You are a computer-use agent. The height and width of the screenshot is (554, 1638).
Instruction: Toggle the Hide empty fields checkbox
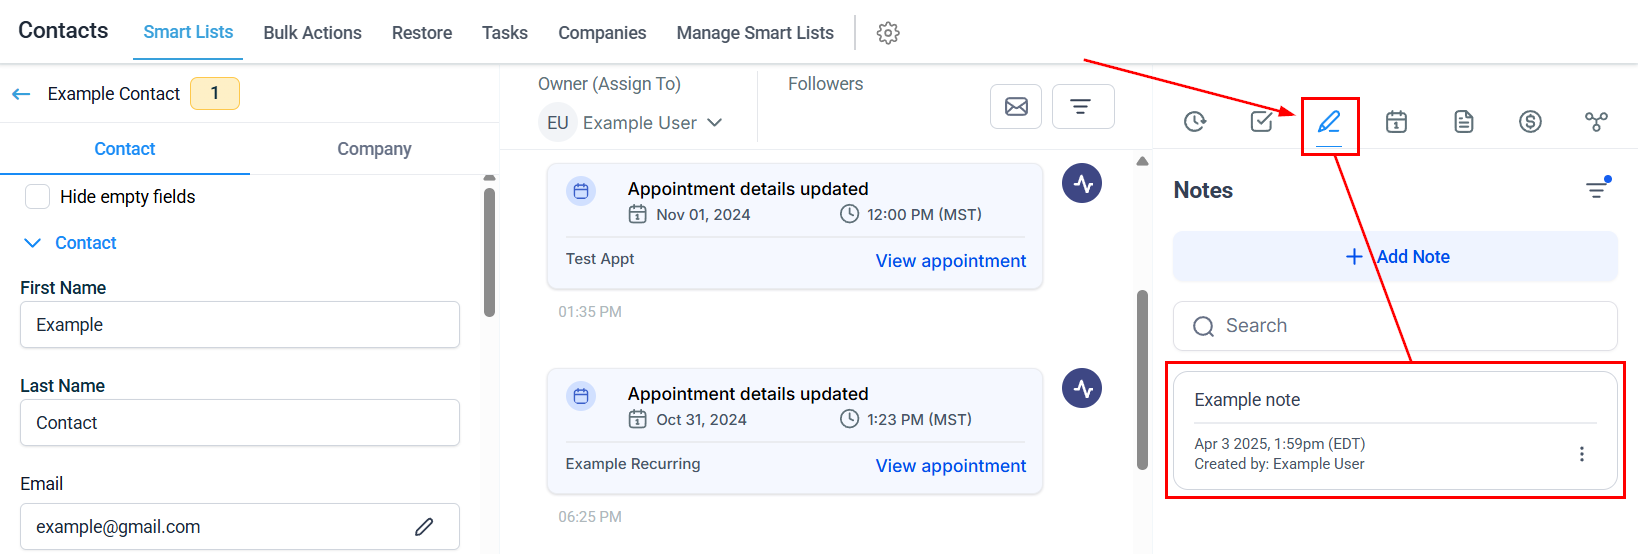pyautogui.click(x=37, y=196)
